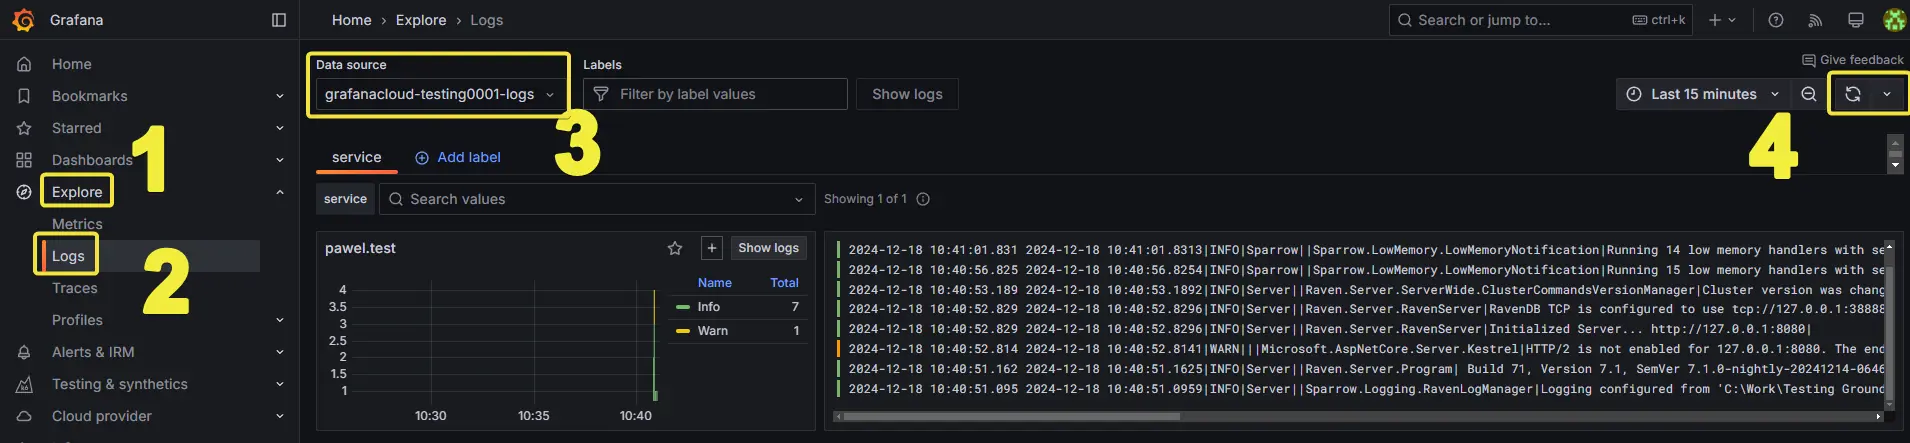Open the Last 15 minutes time picker
1910x443 pixels.
tap(1703, 94)
